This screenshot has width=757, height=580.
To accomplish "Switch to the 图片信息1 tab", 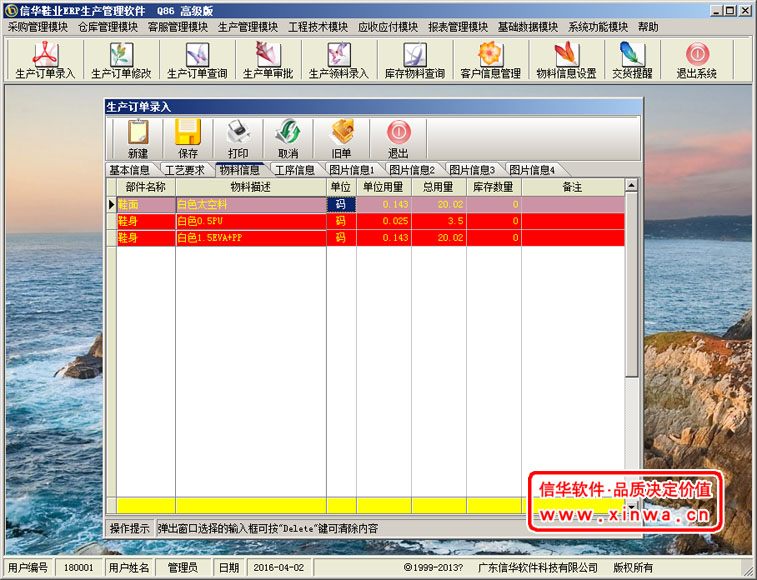I will (x=351, y=170).
